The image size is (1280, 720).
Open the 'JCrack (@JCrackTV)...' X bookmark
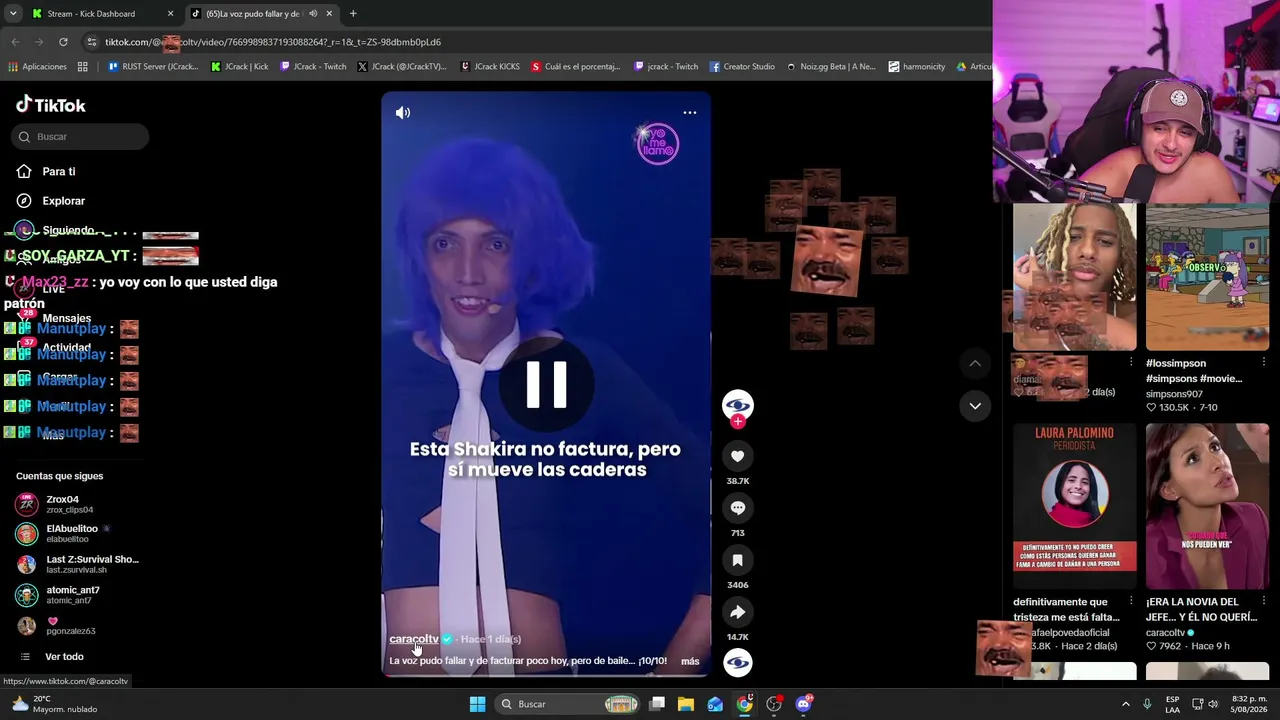pos(401,67)
